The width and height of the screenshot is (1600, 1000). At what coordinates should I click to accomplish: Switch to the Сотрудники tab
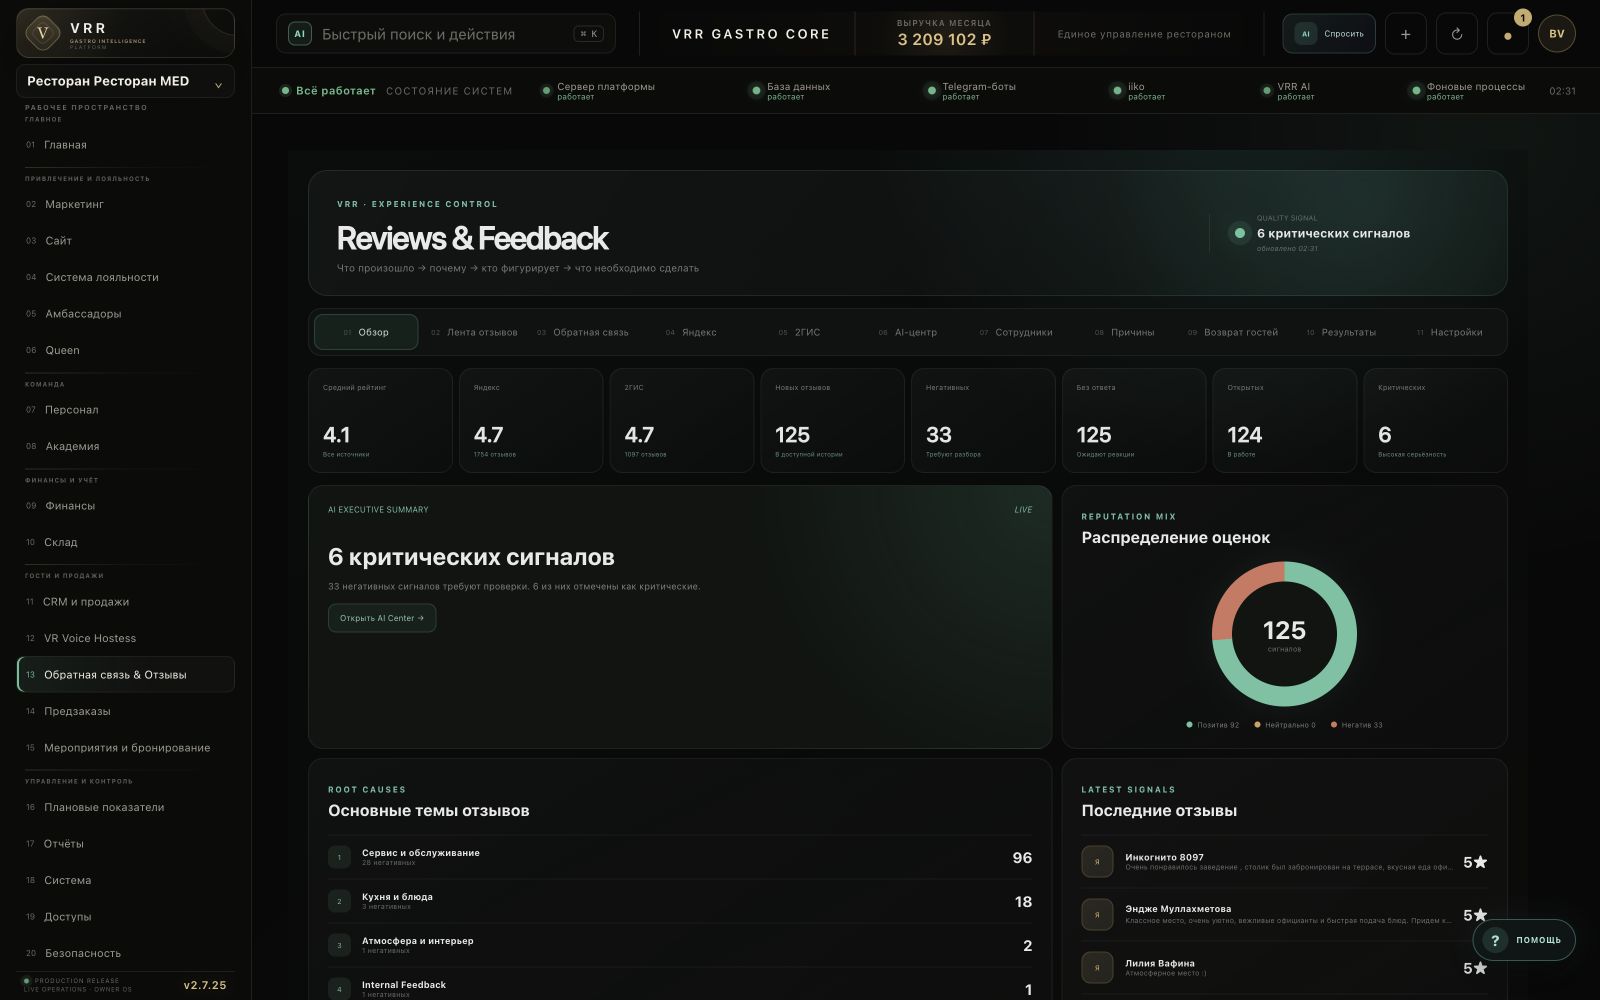[1016, 332]
